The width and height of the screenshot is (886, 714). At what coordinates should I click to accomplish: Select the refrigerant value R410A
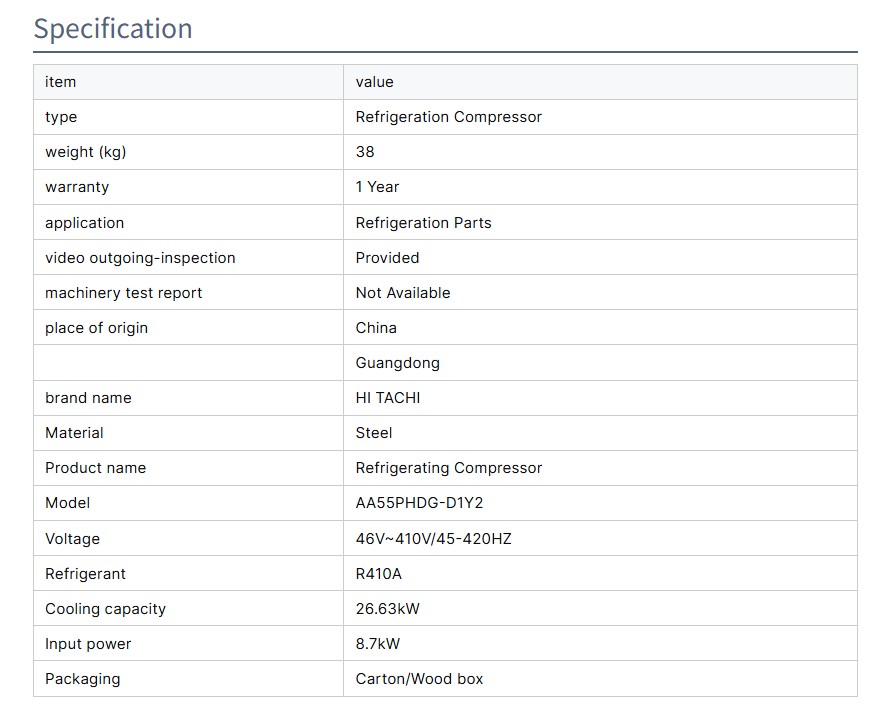(x=379, y=574)
